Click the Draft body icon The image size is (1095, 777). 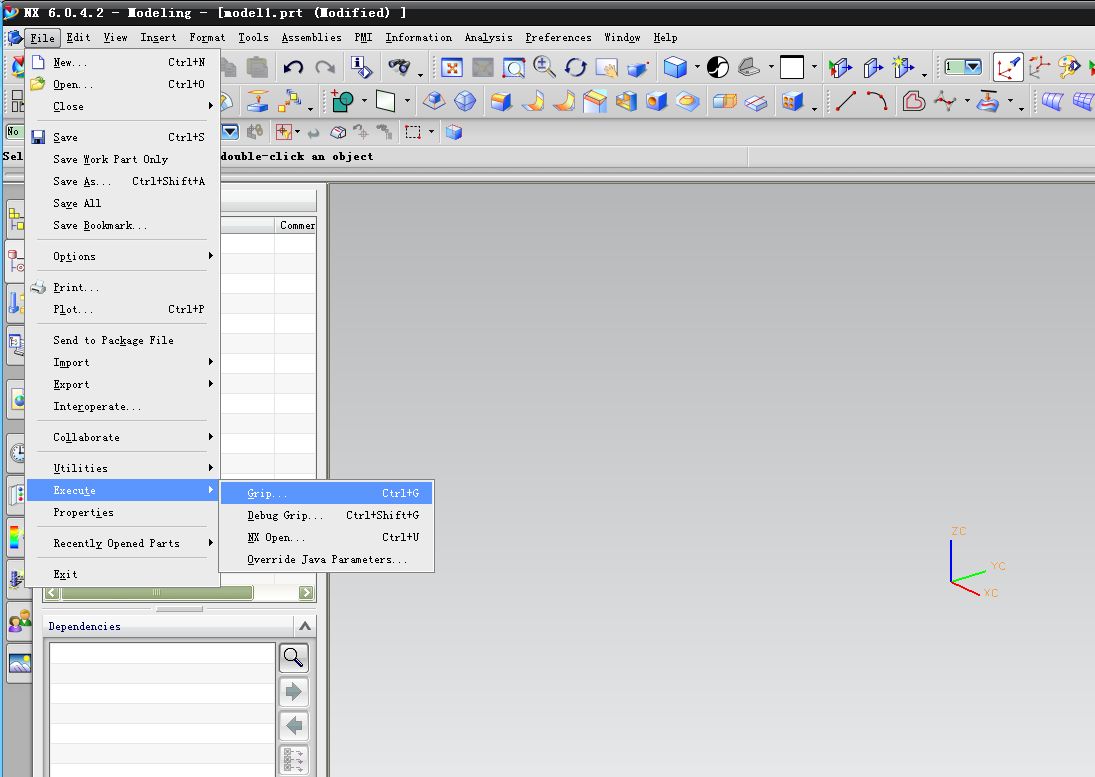coord(595,102)
